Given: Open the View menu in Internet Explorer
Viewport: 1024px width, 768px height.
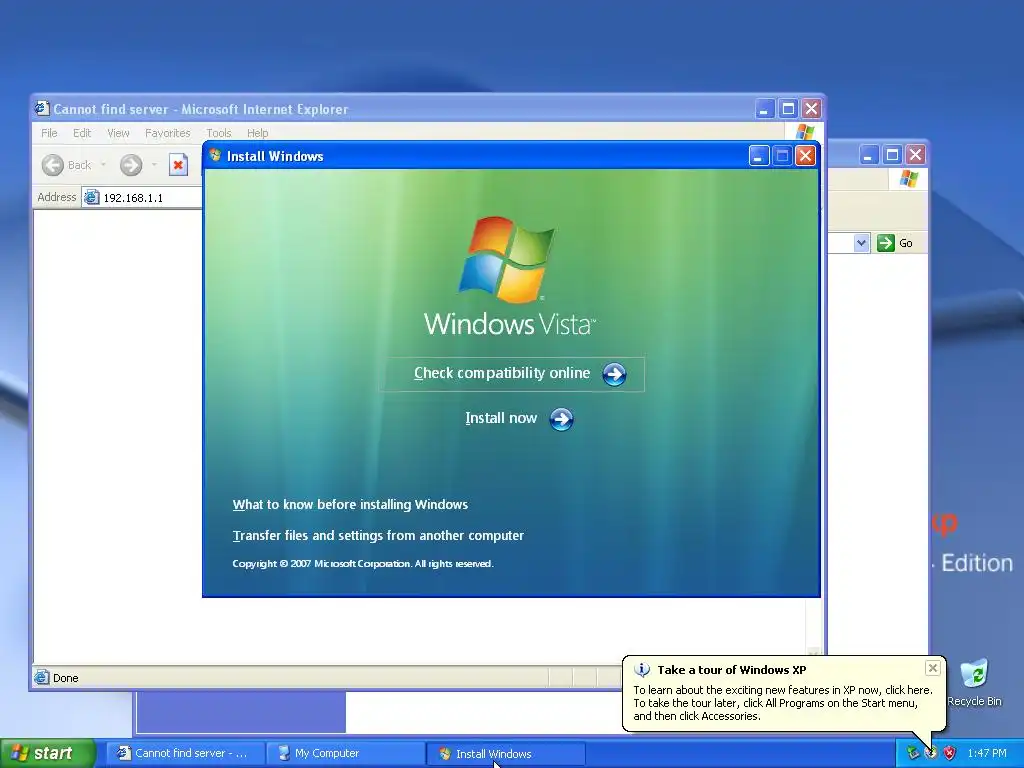Looking at the screenshot, I should click(x=118, y=133).
